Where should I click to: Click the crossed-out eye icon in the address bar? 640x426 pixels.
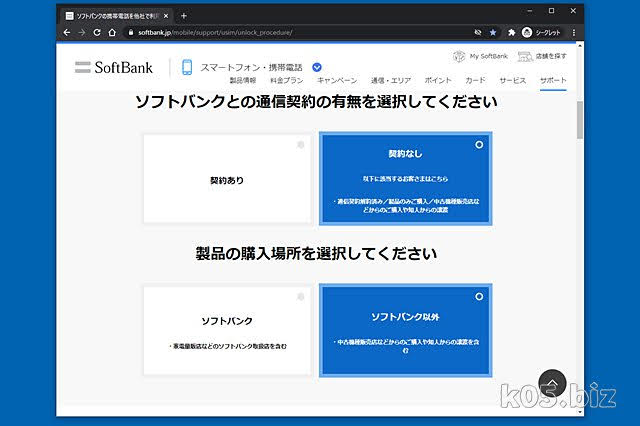pyautogui.click(x=478, y=32)
